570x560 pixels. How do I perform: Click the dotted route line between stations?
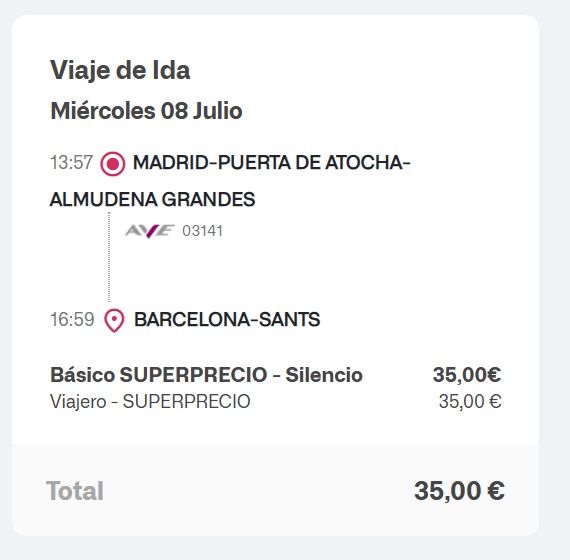(x=109, y=257)
